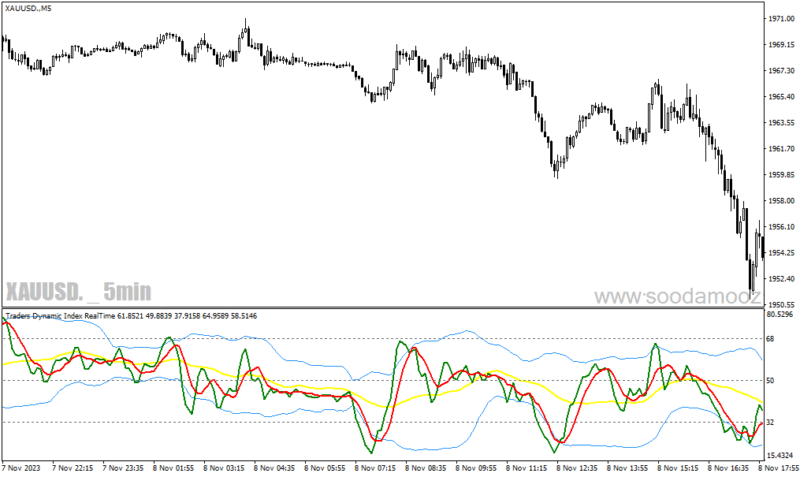This screenshot has width=800, height=477.
Task: Select the 8 Nov 15:15 time label
Action: [678, 468]
